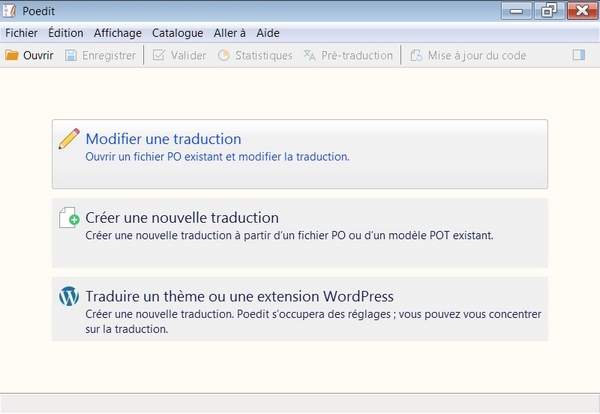
Task: Click the Statistiques toolbar label
Action: click(264, 55)
